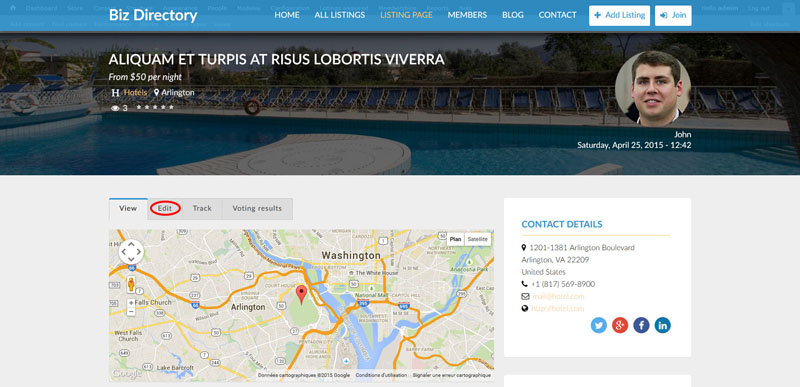Share listing on Twitter icon
800x387 pixels.
pyautogui.click(x=598, y=325)
